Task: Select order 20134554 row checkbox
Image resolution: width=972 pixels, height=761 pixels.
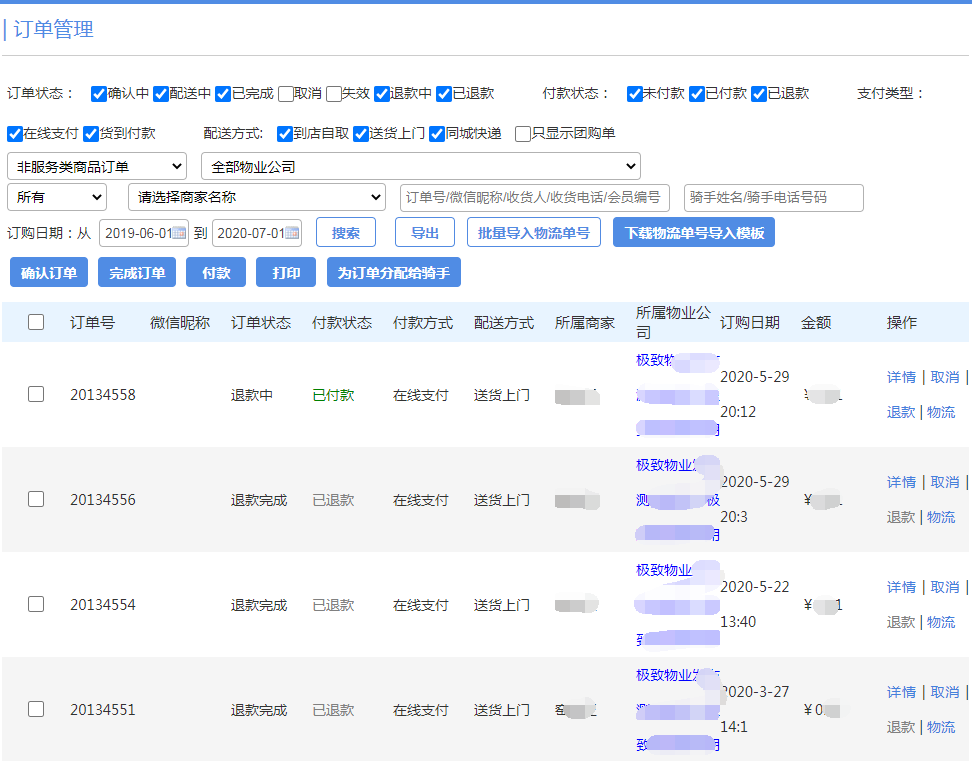Action: [x=36, y=604]
